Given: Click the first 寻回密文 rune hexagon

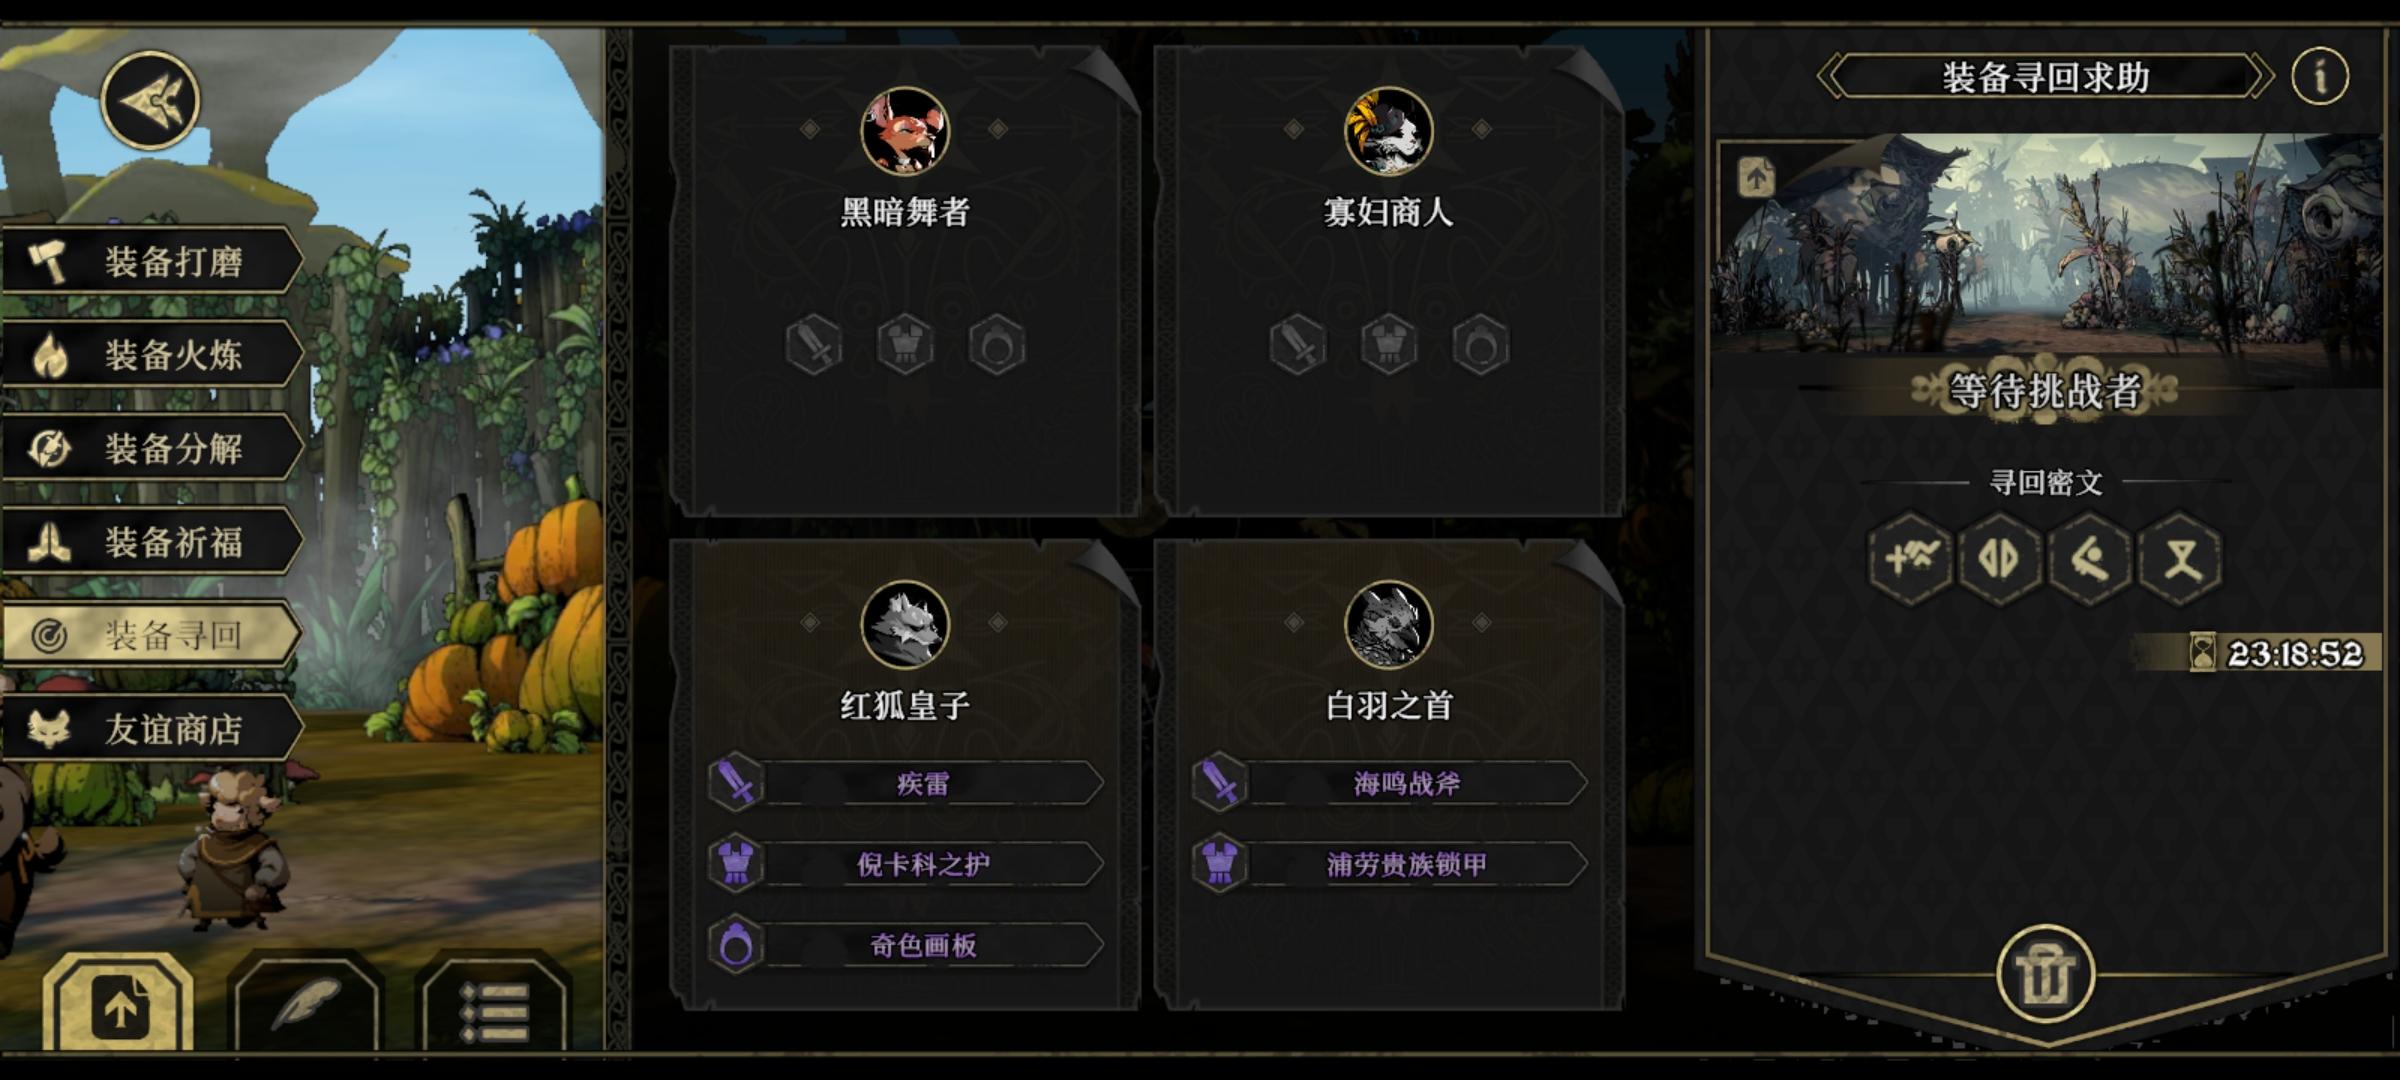Looking at the screenshot, I should pos(1910,558).
